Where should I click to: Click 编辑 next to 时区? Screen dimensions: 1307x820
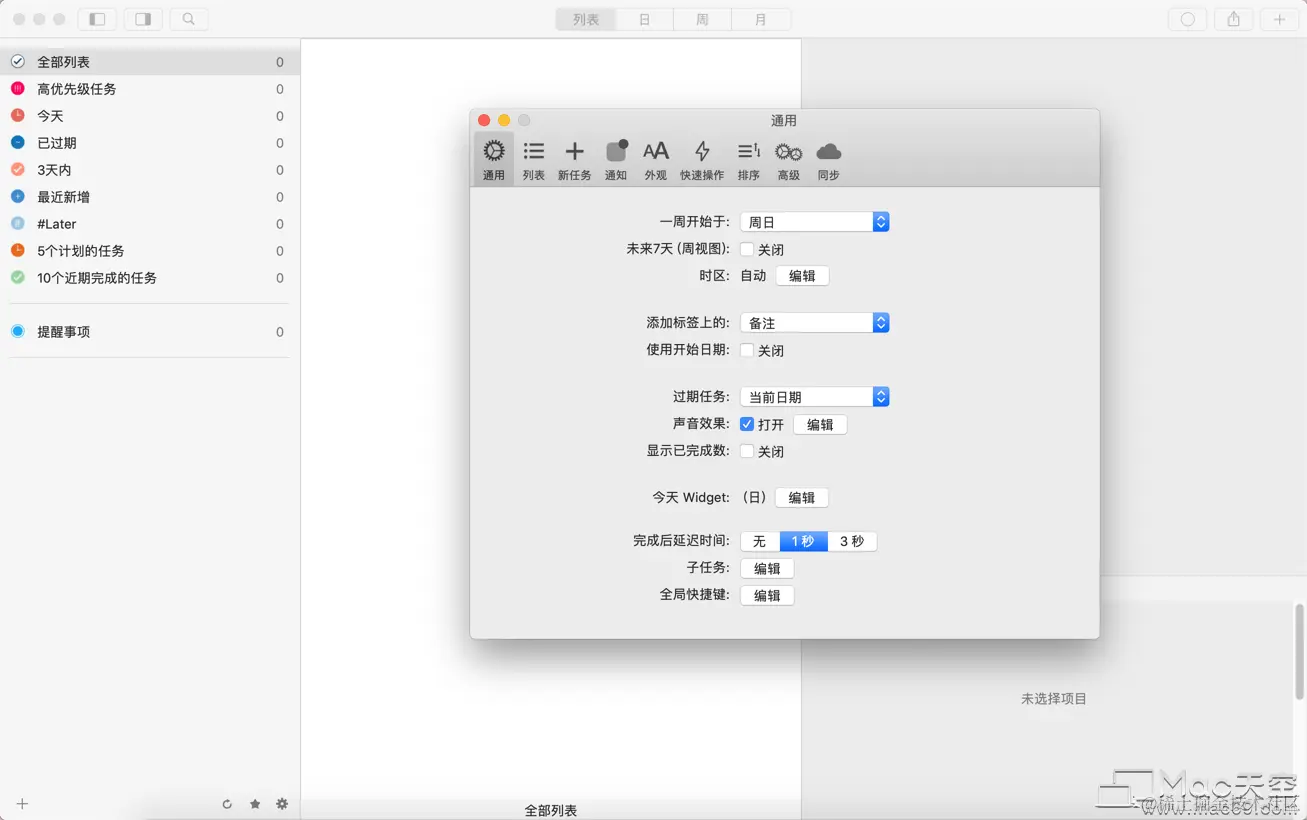click(802, 276)
